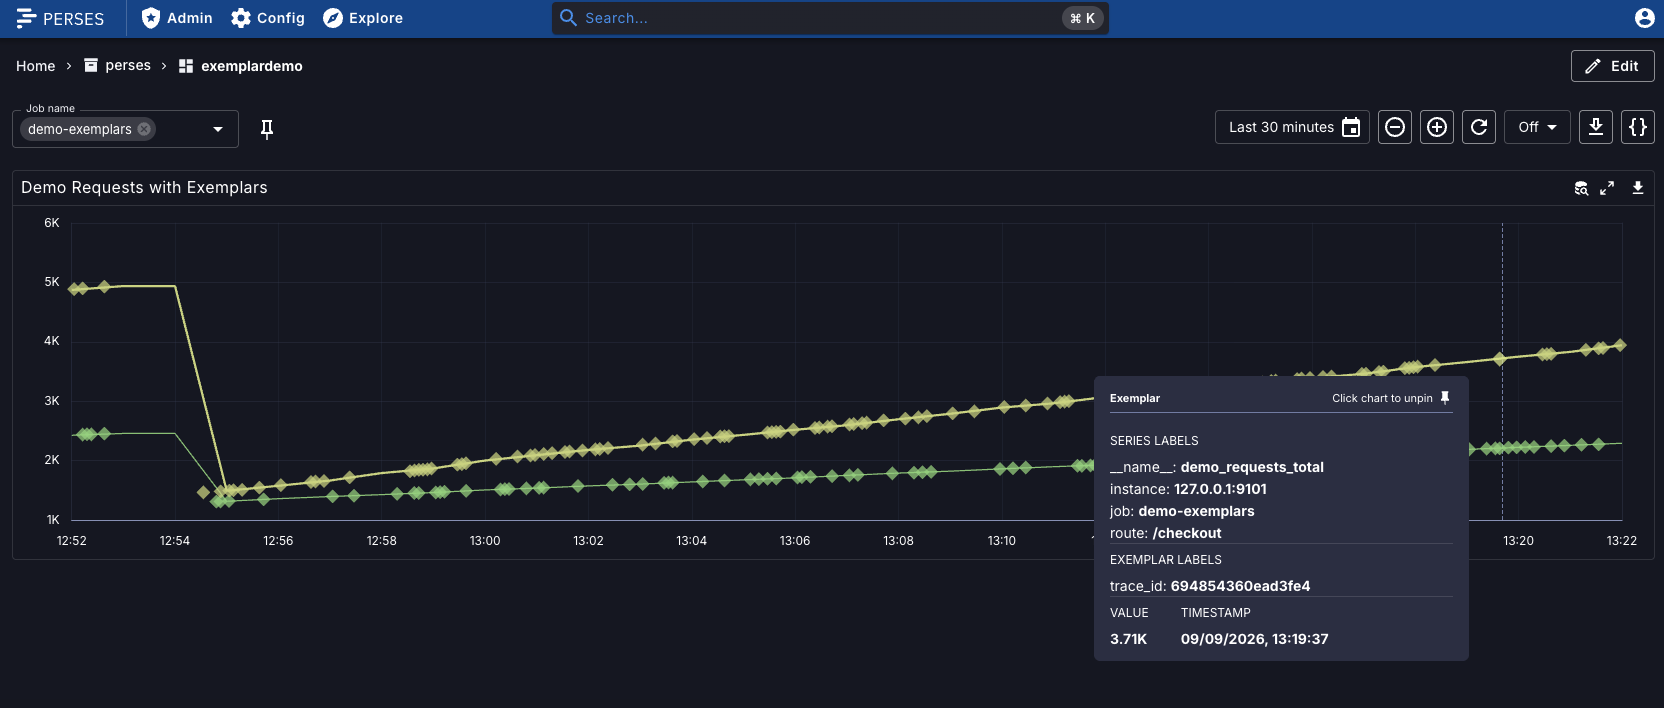Open the Off auto-refresh interval dropdown

1538,127
